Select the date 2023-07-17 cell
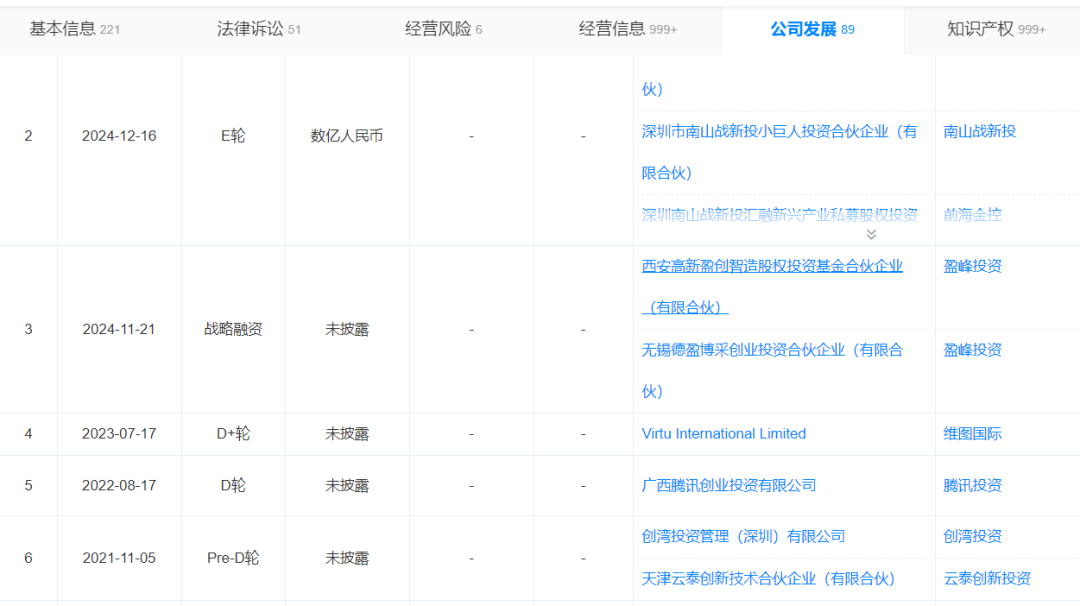This screenshot has height=606, width=1080. coord(119,434)
